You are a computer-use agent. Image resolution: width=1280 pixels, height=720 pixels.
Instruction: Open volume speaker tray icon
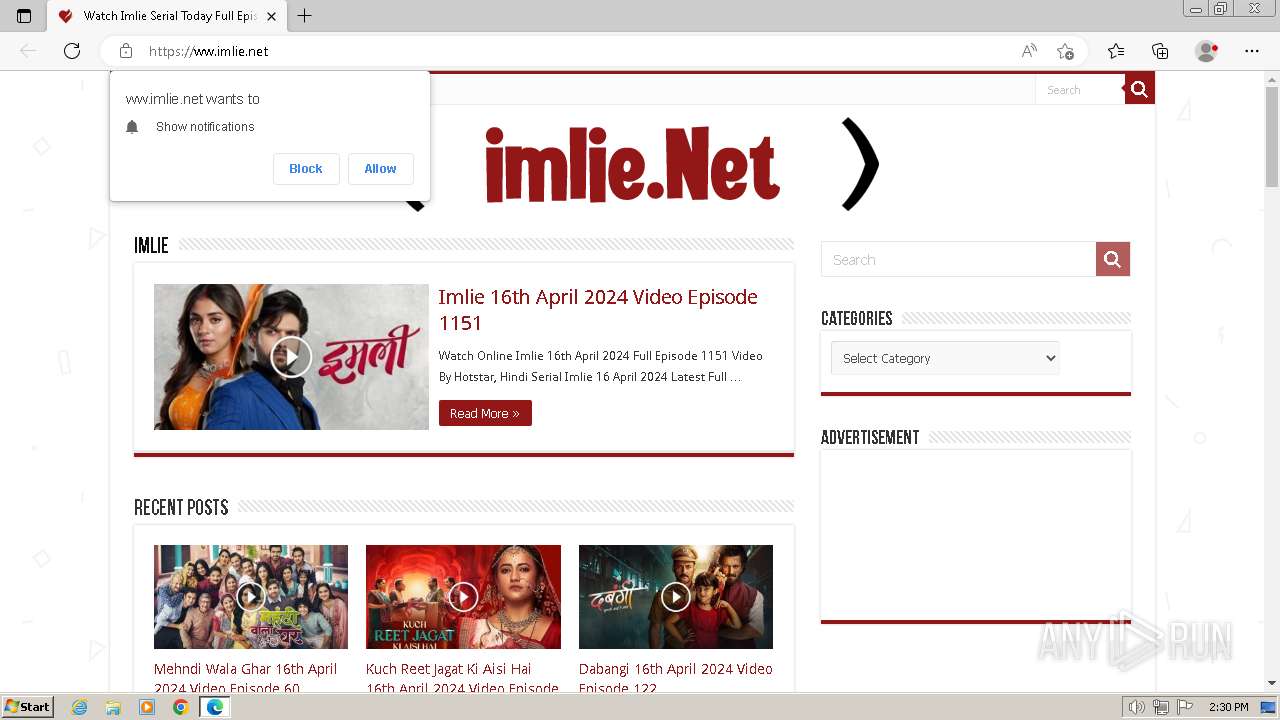coord(1137,707)
